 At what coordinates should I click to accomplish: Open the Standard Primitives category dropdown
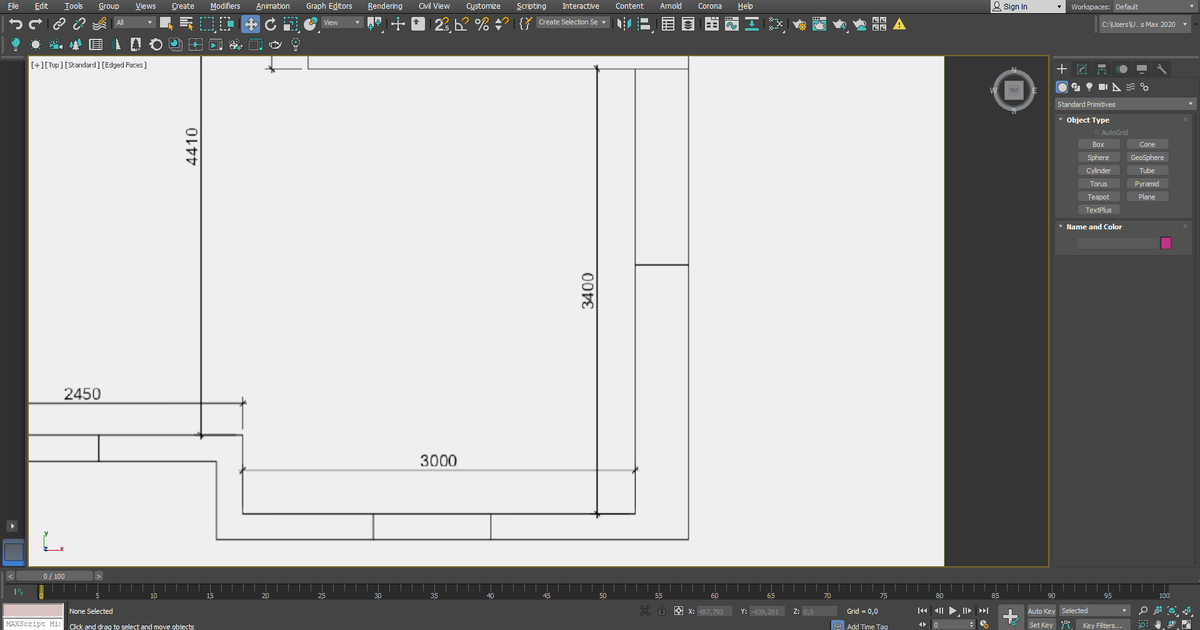(1126, 104)
